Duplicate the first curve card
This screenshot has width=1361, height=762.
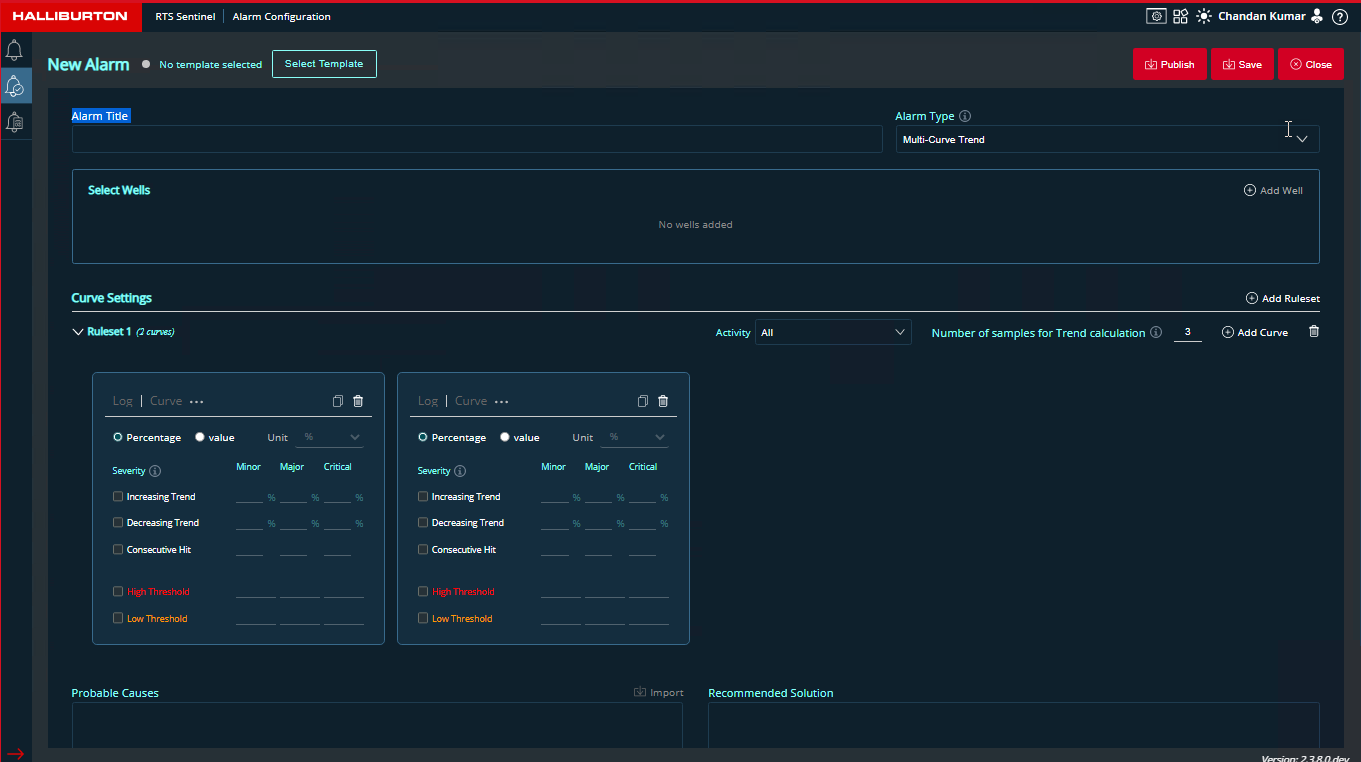pos(338,401)
